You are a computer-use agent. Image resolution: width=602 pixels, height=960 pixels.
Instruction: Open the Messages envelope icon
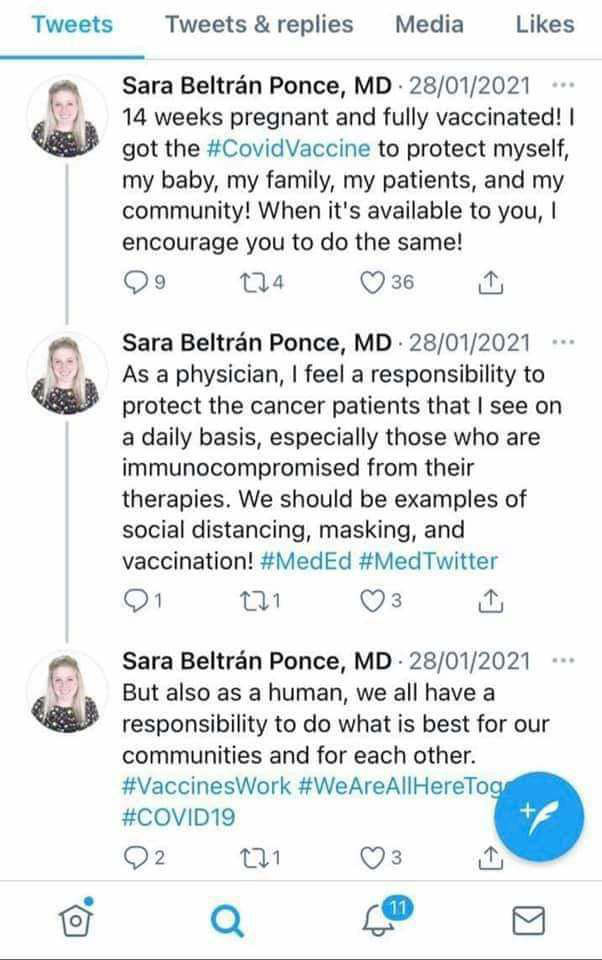(x=528, y=920)
